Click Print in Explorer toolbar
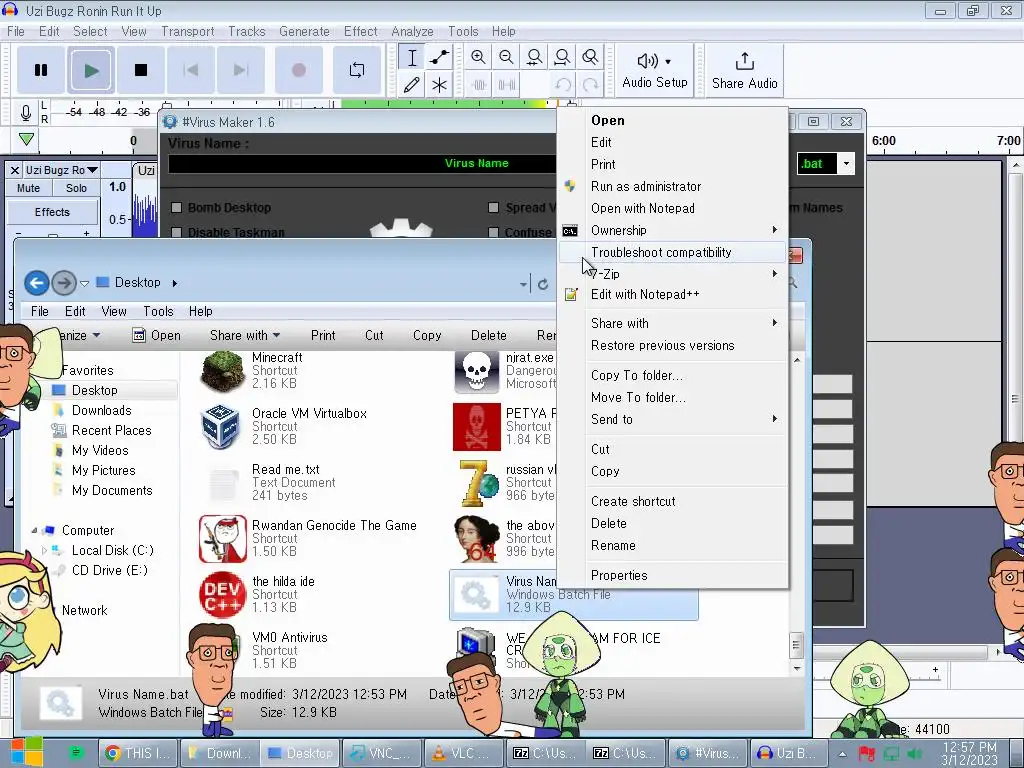Image resolution: width=1024 pixels, height=768 pixels. (x=323, y=336)
